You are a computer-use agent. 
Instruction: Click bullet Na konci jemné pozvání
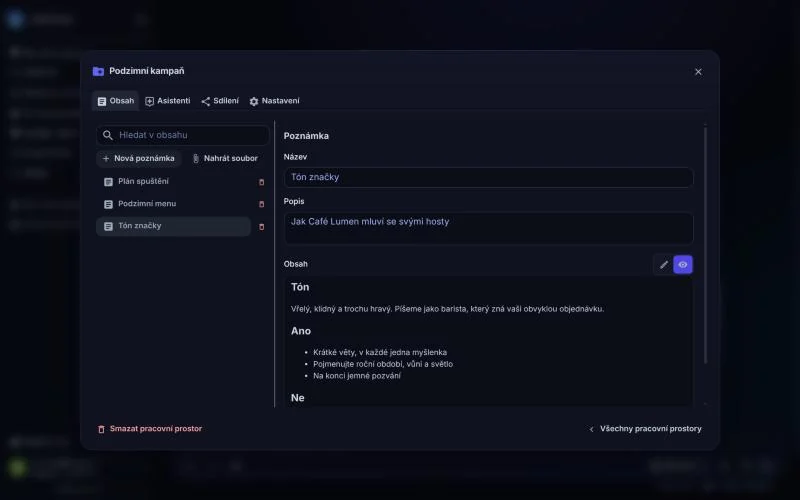coord(357,376)
